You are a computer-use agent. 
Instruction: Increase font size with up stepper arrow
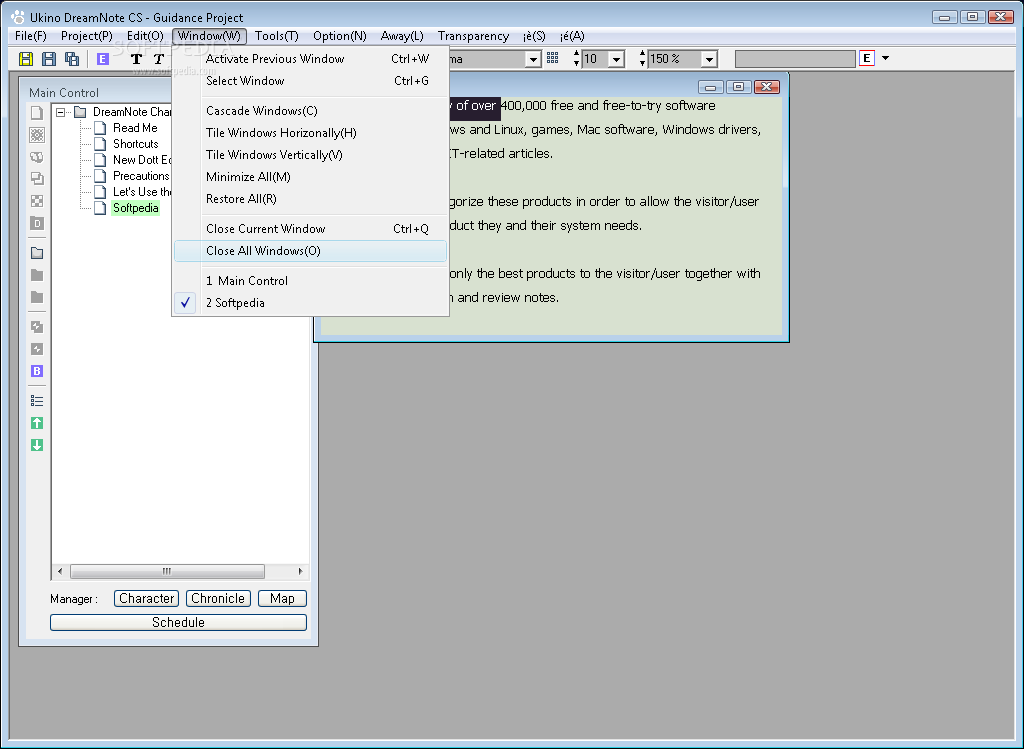pyautogui.click(x=576, y=54)
